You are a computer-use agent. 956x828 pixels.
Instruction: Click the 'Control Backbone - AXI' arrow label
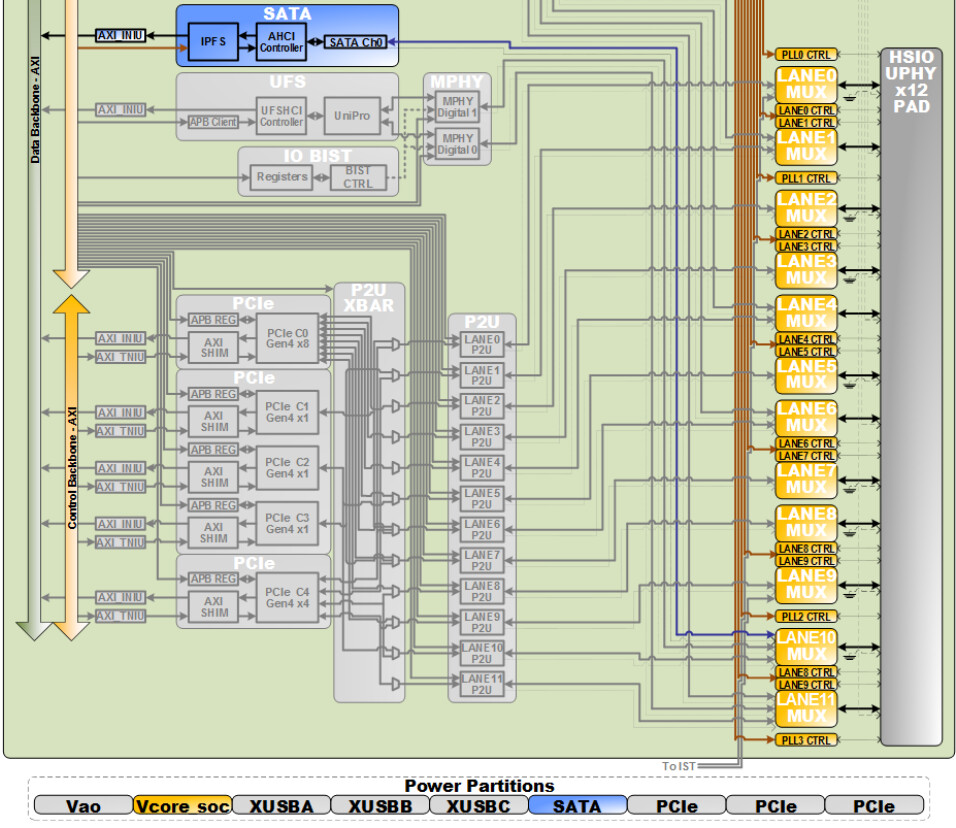tap(72, 468)
